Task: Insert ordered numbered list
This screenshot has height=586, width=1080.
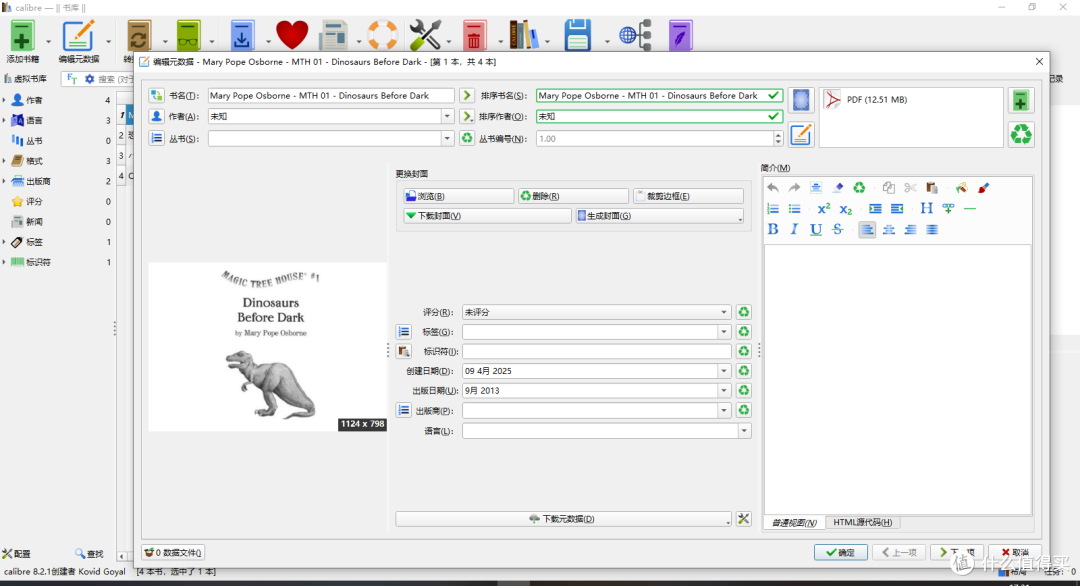Action: 773,209
